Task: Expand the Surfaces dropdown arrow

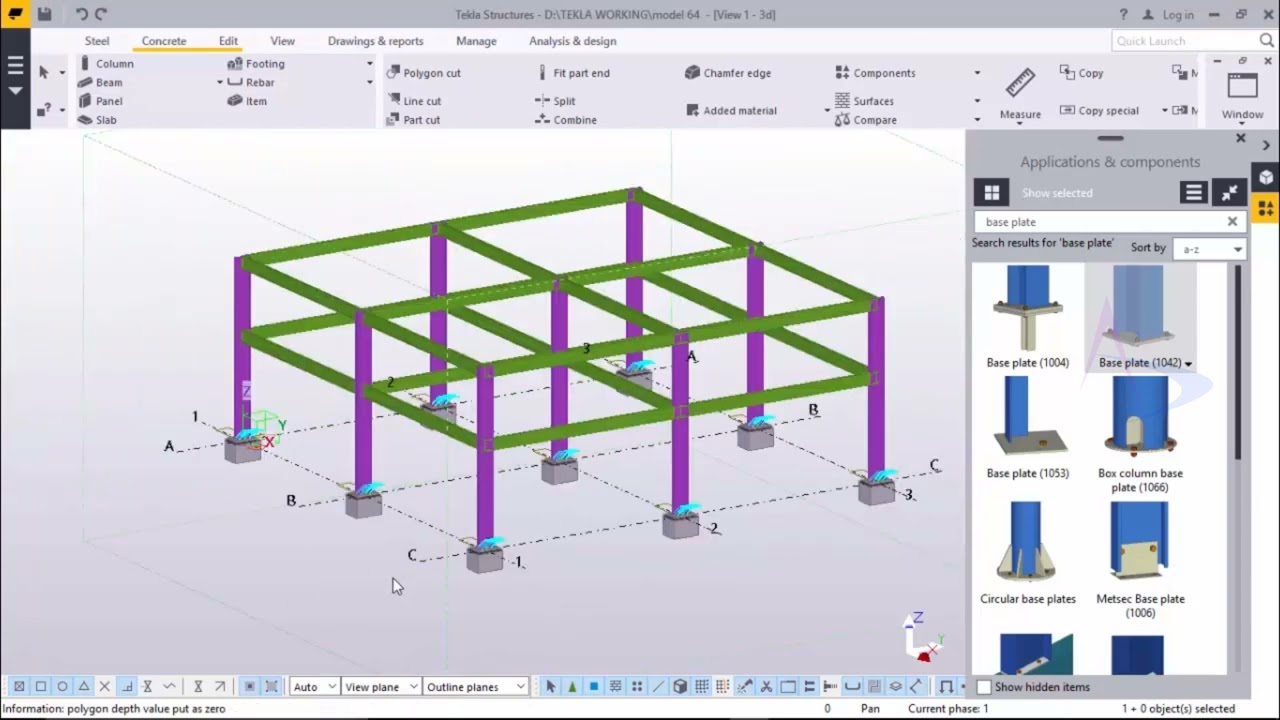Action: (977, 101)
